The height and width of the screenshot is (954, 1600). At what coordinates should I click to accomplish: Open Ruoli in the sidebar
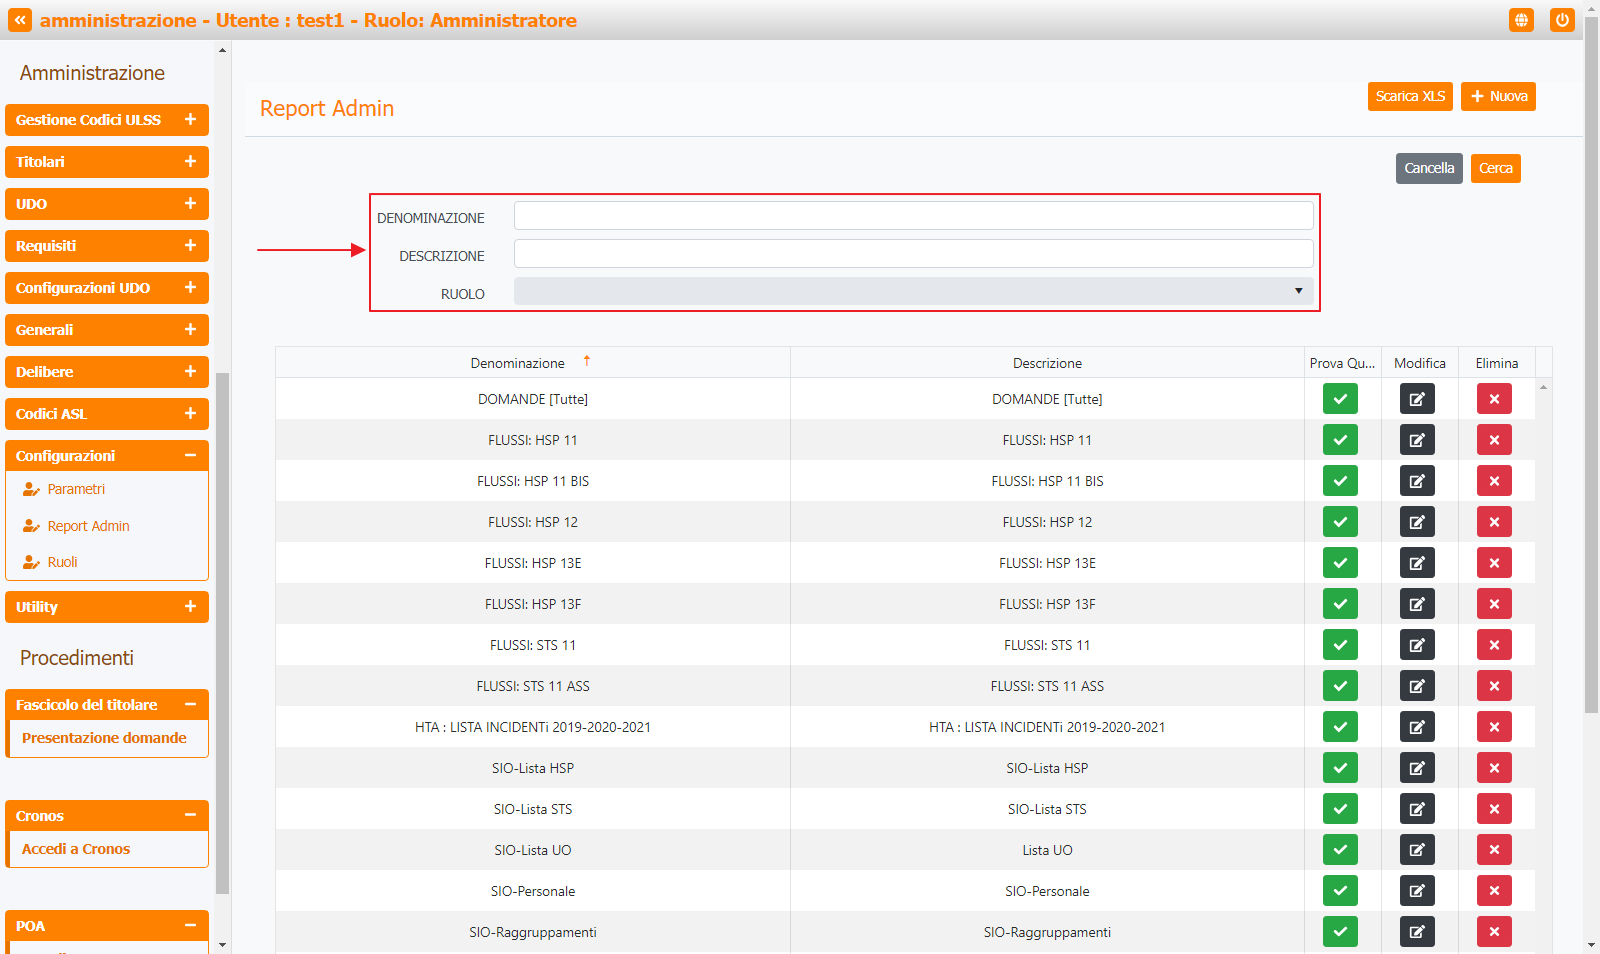click(62, 562)
